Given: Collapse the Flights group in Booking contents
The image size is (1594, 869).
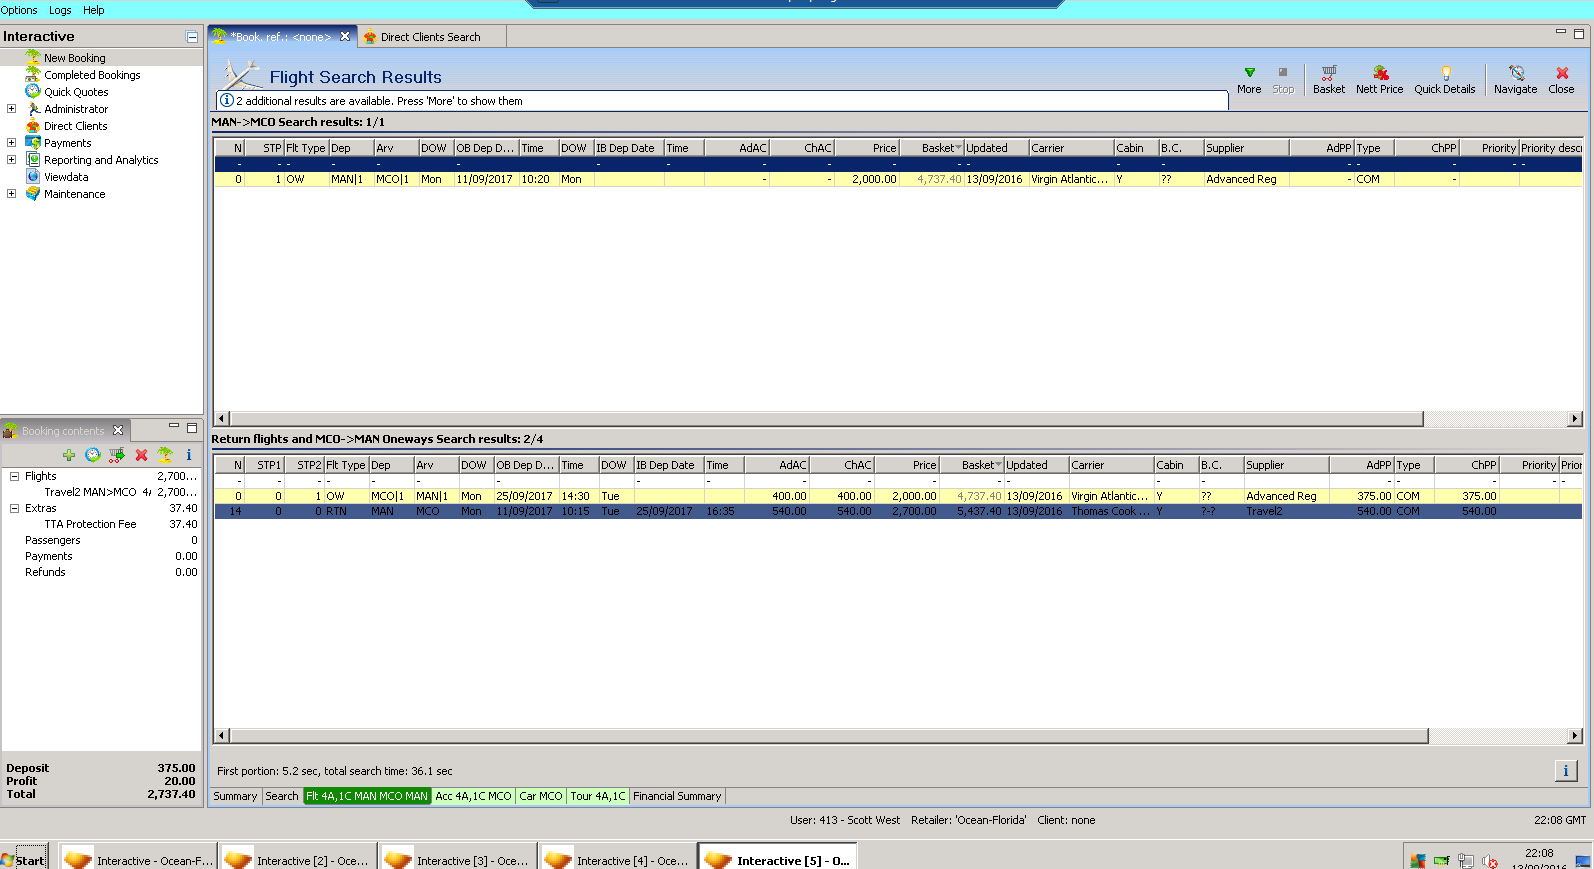Looking at the screenshot, I should (x=14, y=476).
